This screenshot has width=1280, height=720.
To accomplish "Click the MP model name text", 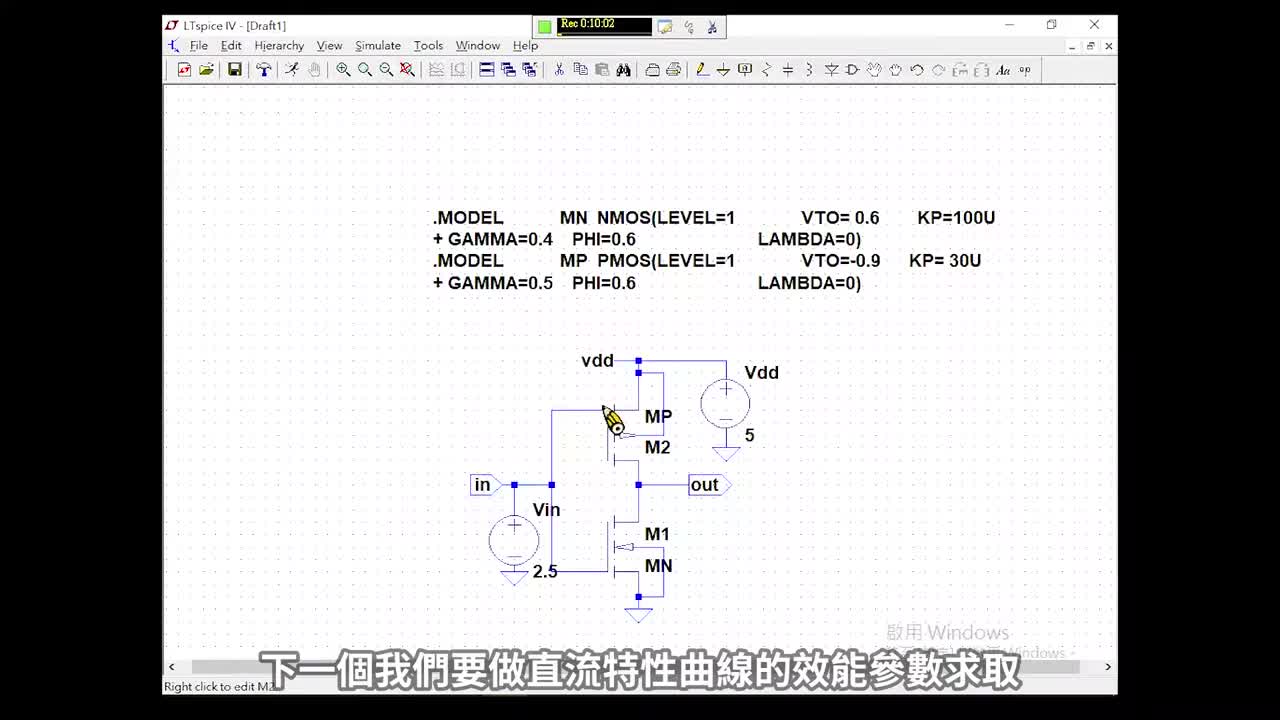I will pyautogui.click(x=658, y=417).
